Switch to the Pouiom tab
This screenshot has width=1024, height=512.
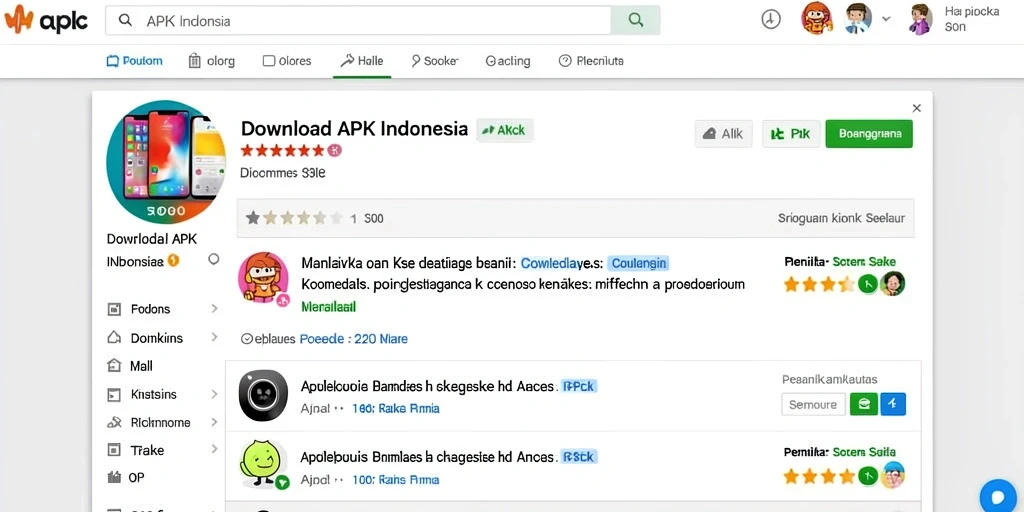click(135, 61)
